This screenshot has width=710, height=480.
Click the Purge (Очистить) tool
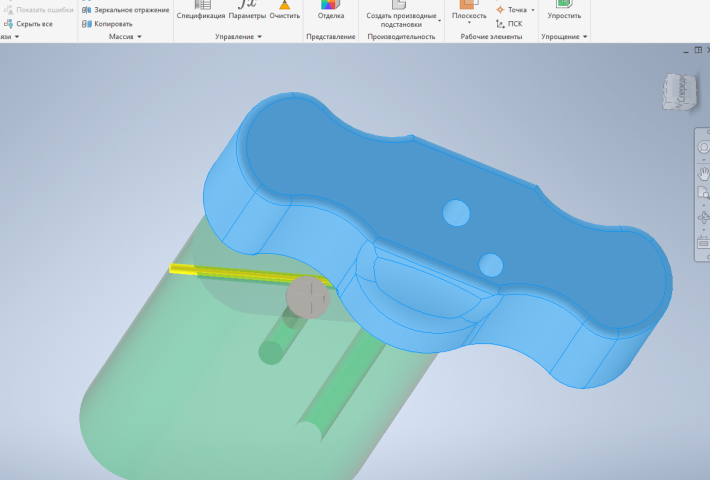point(284,10)
